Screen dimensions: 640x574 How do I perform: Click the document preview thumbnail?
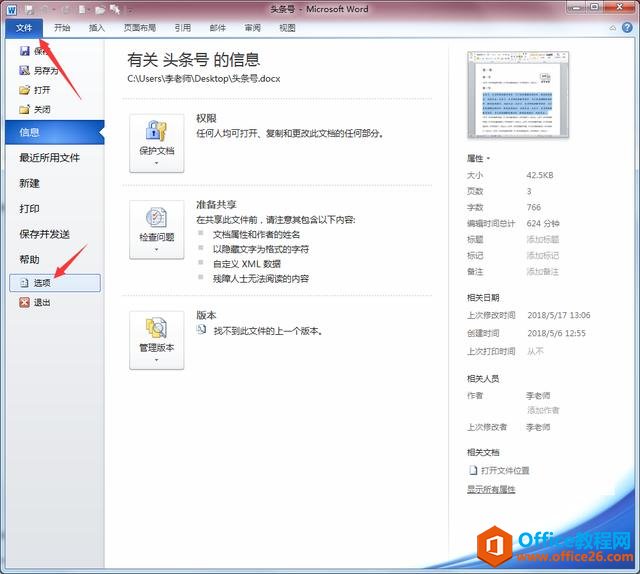point(518,95)
